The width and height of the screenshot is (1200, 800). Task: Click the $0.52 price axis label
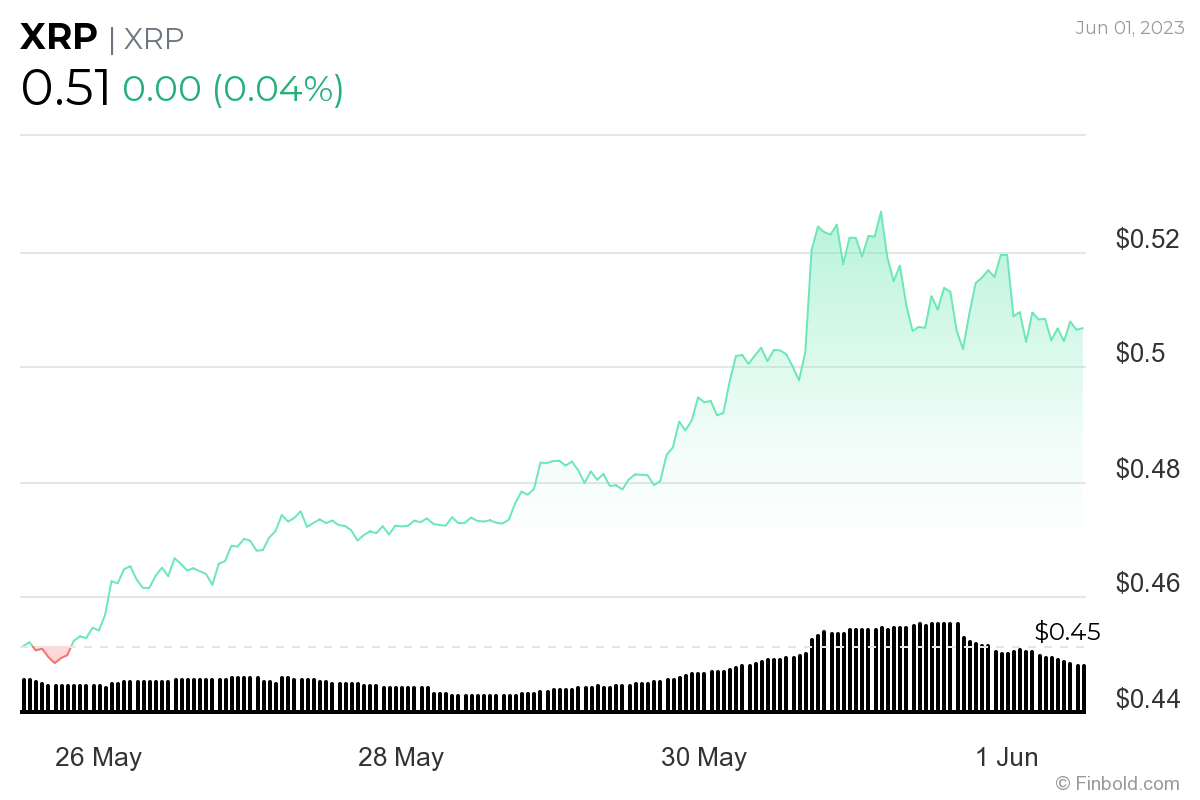tap(1148, 240)
